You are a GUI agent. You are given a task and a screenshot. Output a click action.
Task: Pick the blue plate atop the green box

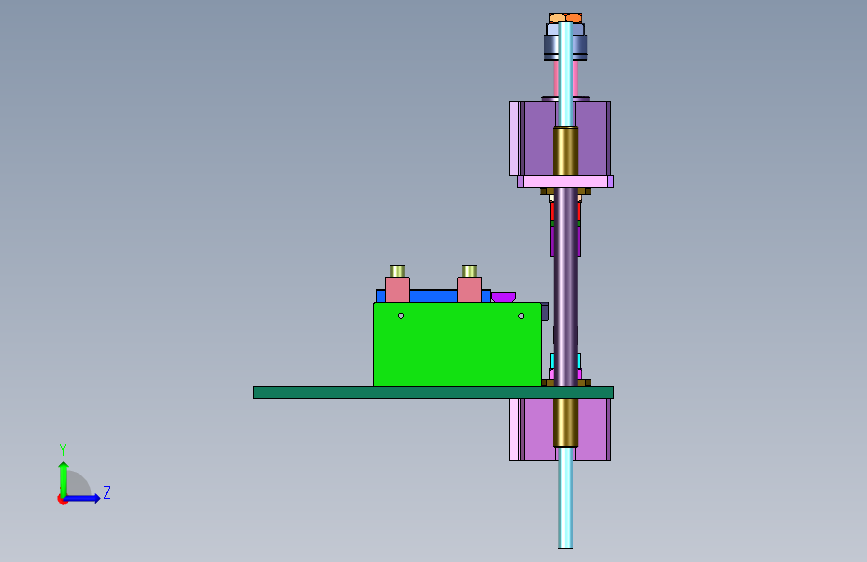(433, 296)
